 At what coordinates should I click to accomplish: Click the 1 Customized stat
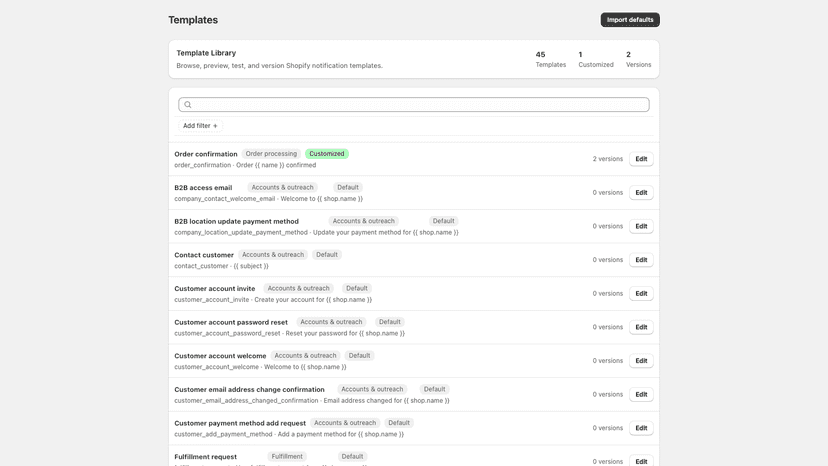click(596, 59)
